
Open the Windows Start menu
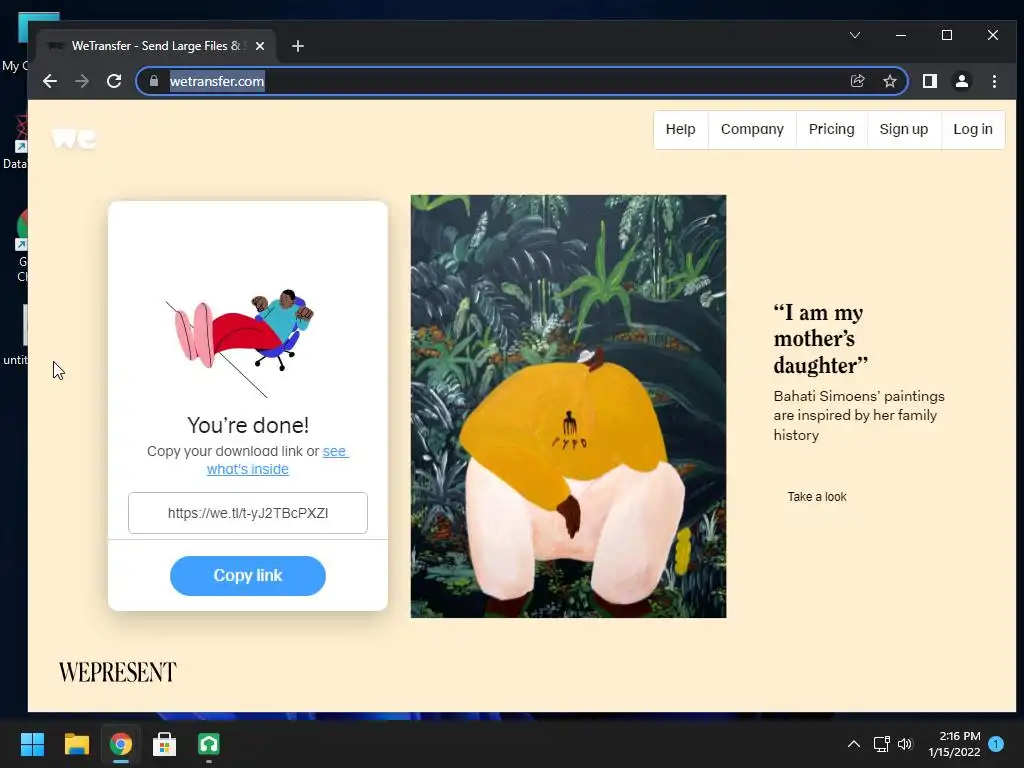32,744
